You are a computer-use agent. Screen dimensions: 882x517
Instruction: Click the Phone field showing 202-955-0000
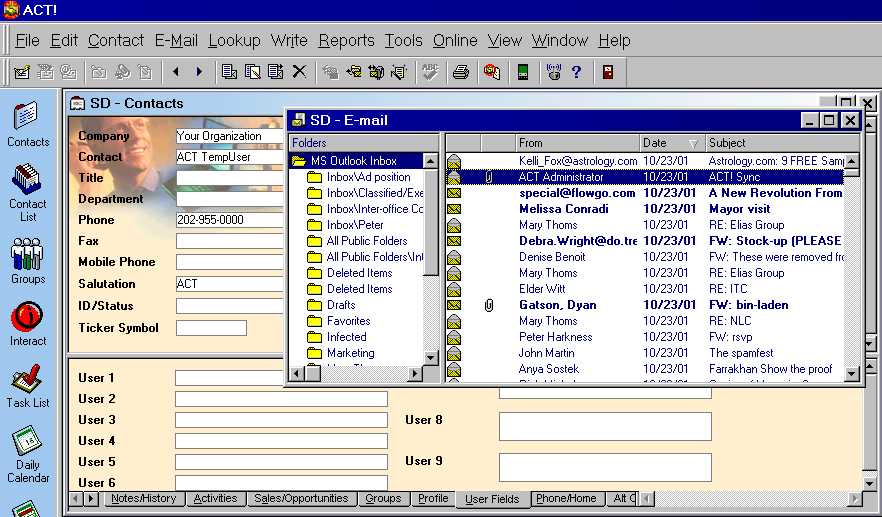coord(230,220)
